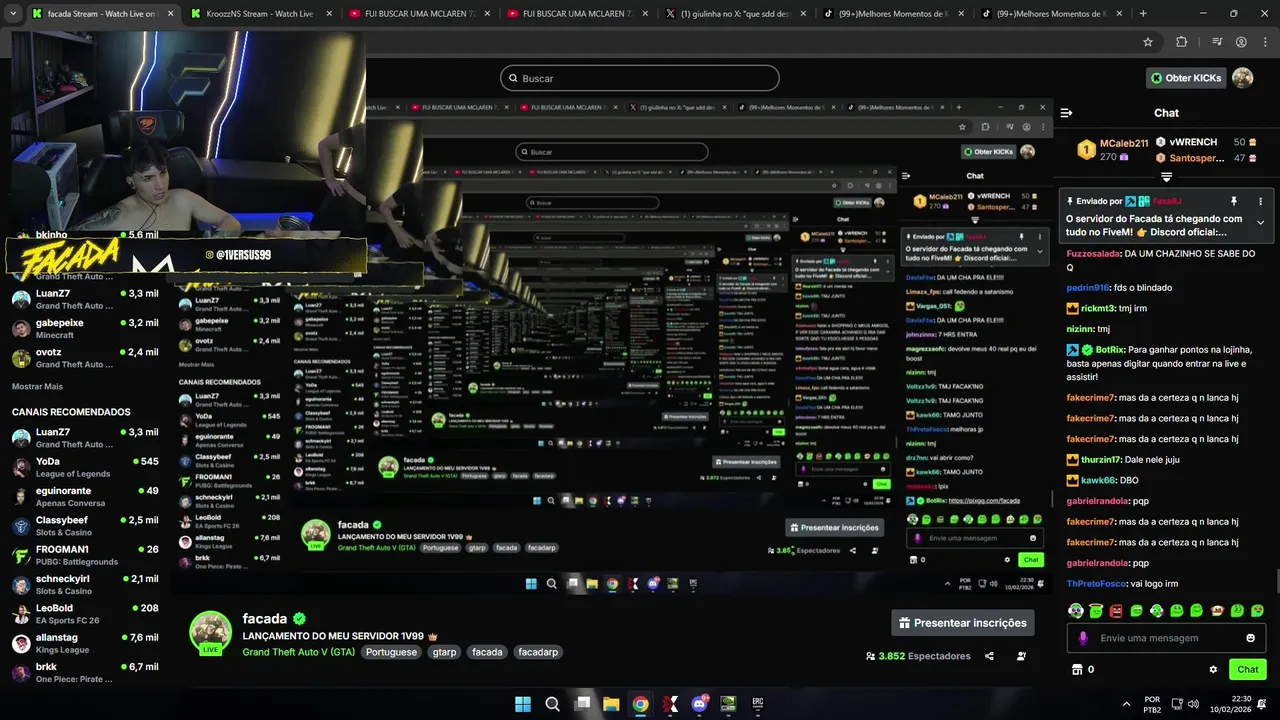This screenshot has height=720, width=1280.
Task: Open File Explorer from the taskbar
Action: 611,704
